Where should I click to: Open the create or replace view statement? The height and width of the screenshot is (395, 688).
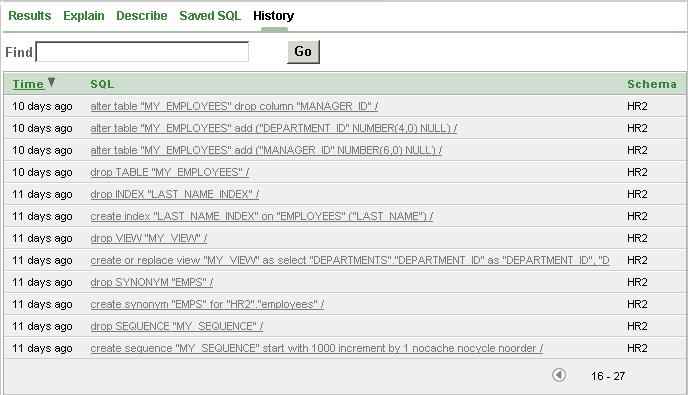point(350,260)
